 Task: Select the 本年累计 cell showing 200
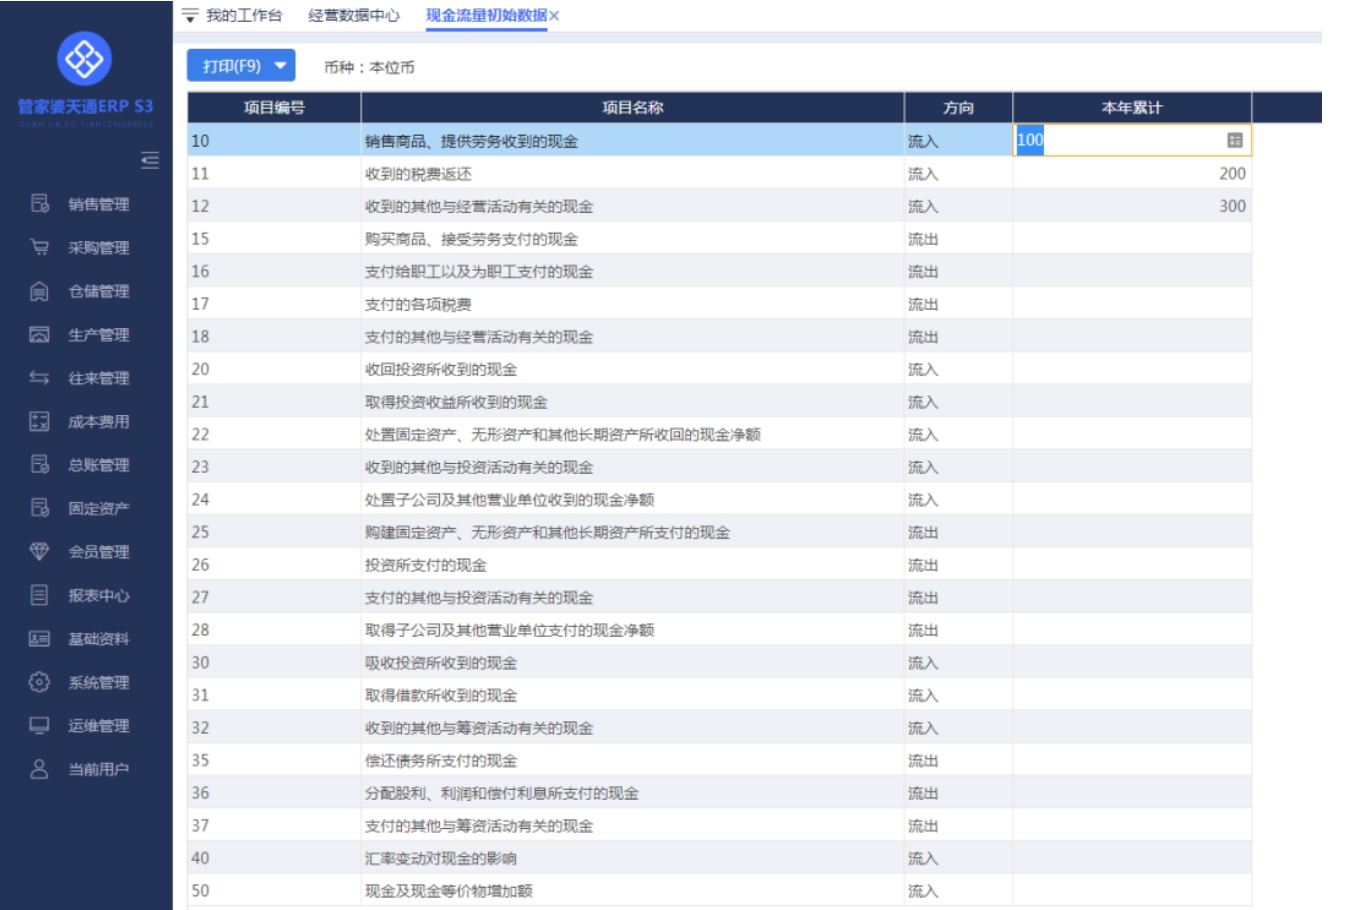point(1132,173)
